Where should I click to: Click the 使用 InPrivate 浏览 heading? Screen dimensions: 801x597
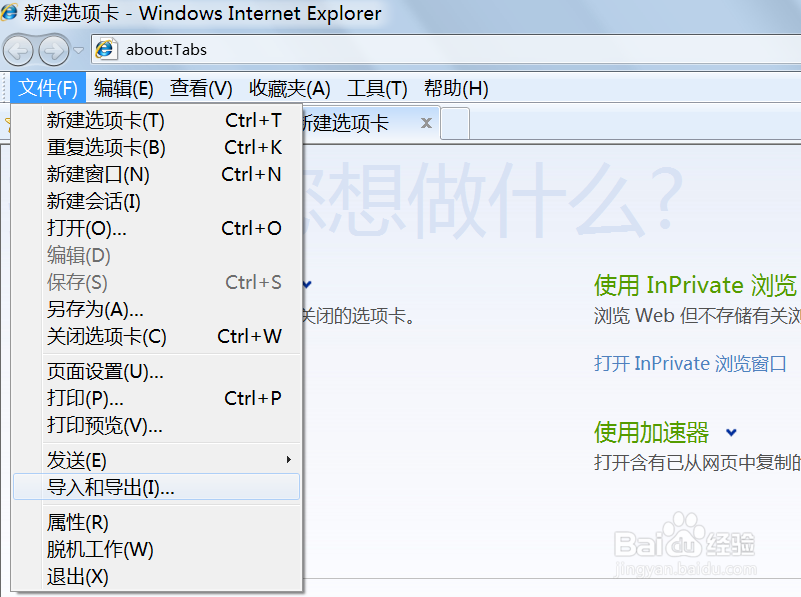695,285
